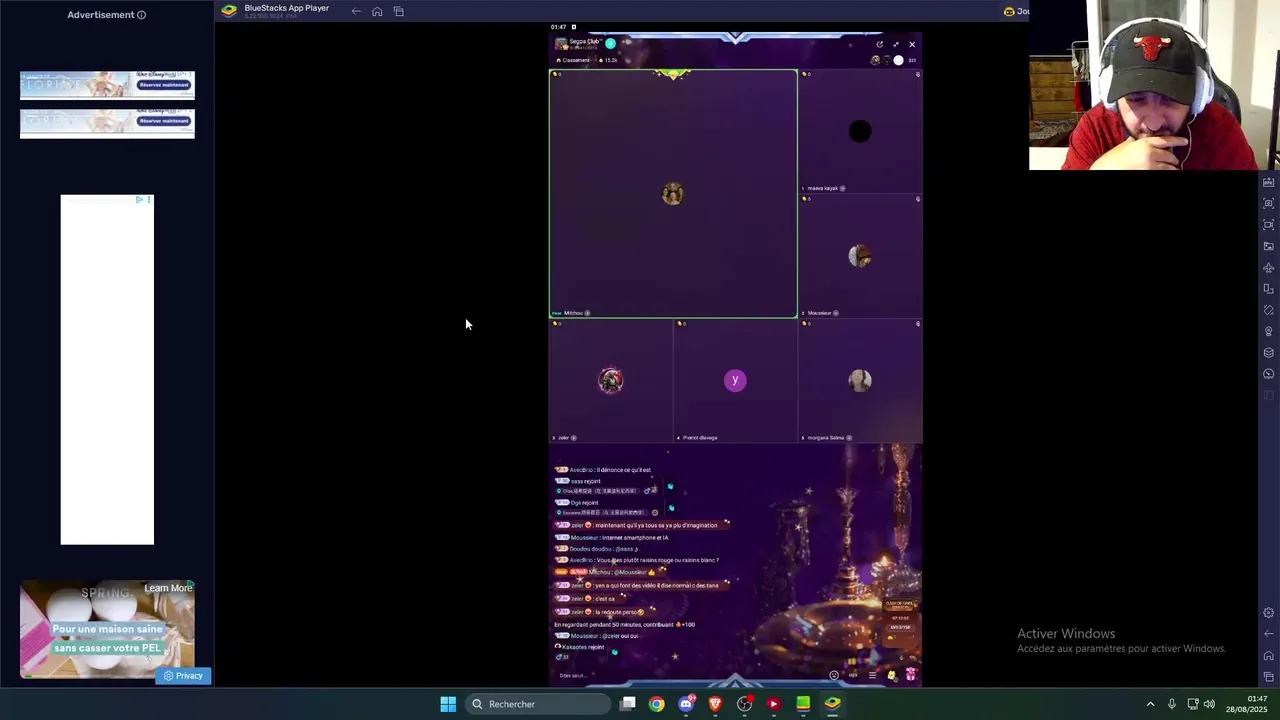Click the Advertisement info icon
1280x720 pixels.
pyautogui.click(x=141, y=15)
